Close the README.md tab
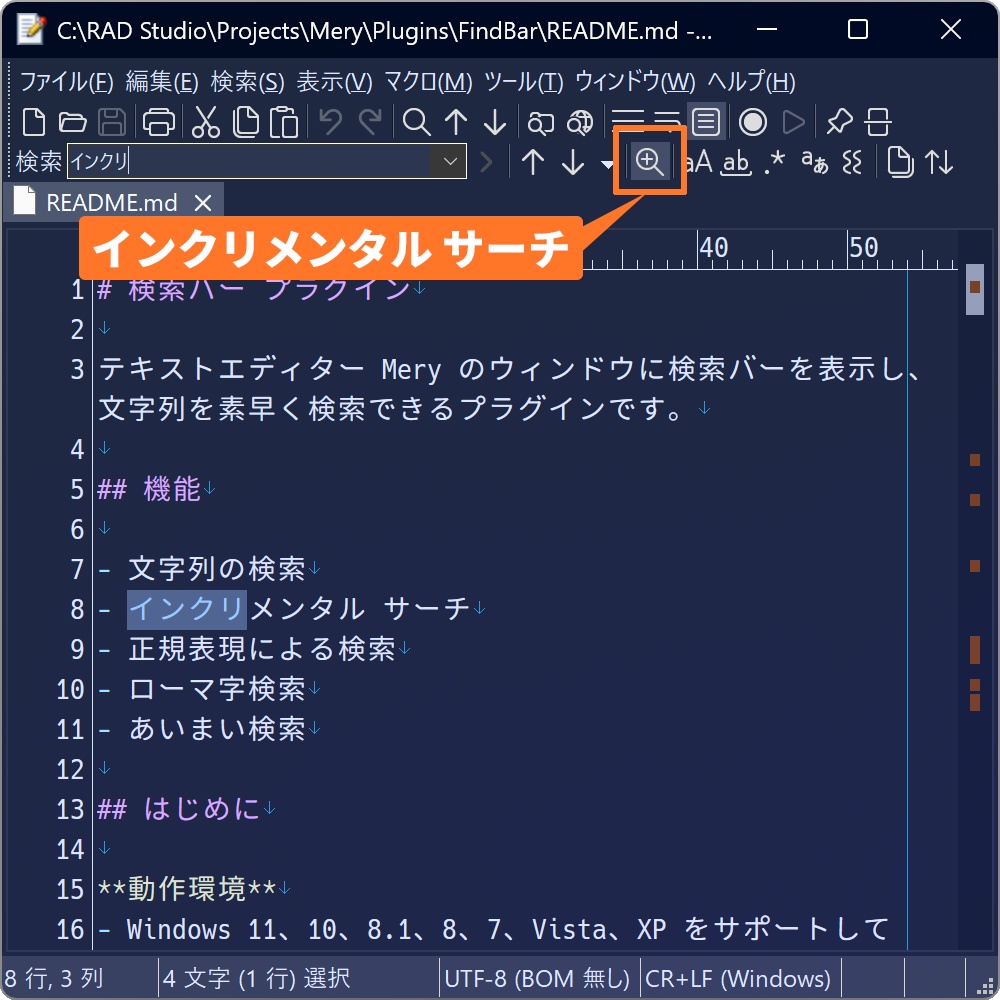Image resolution: width=1000 pixels, height=1000 pixels. click(x=203, y=203)
